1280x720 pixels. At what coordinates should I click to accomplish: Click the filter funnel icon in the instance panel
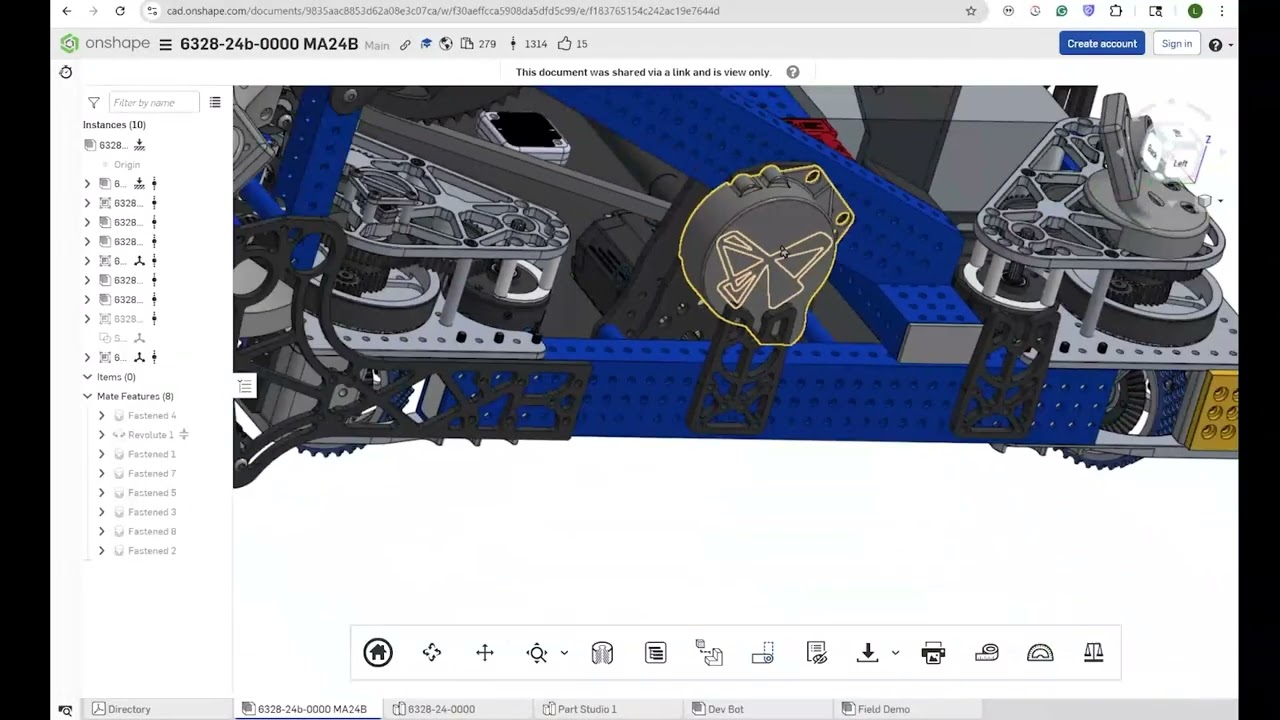pyautogui.click(x=94, y=102)
